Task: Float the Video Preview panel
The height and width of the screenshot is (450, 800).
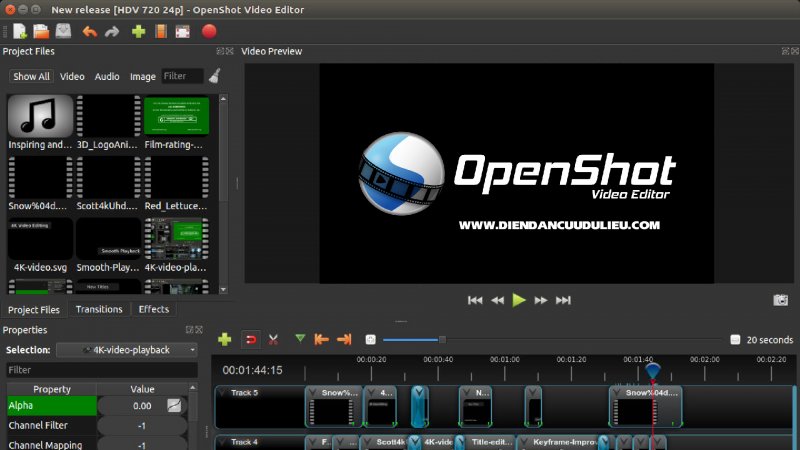Action: 785,51
